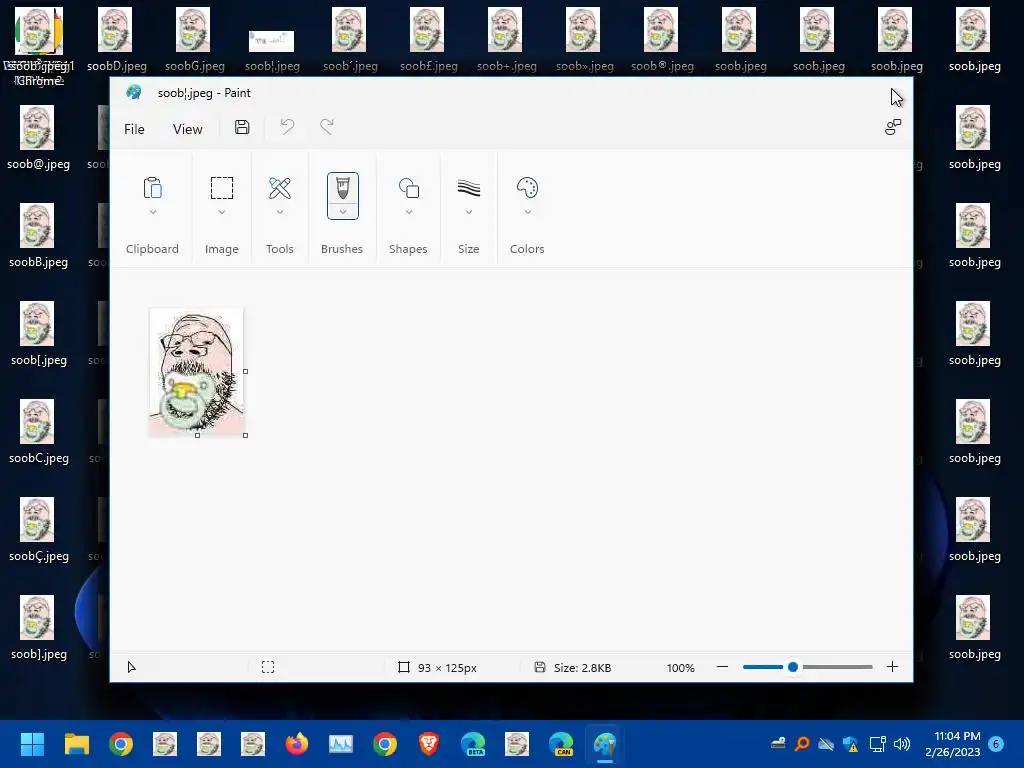Zoom in with the plus button
The height and width of the screenshot is (768, 1024).
[x=892, y=667]
